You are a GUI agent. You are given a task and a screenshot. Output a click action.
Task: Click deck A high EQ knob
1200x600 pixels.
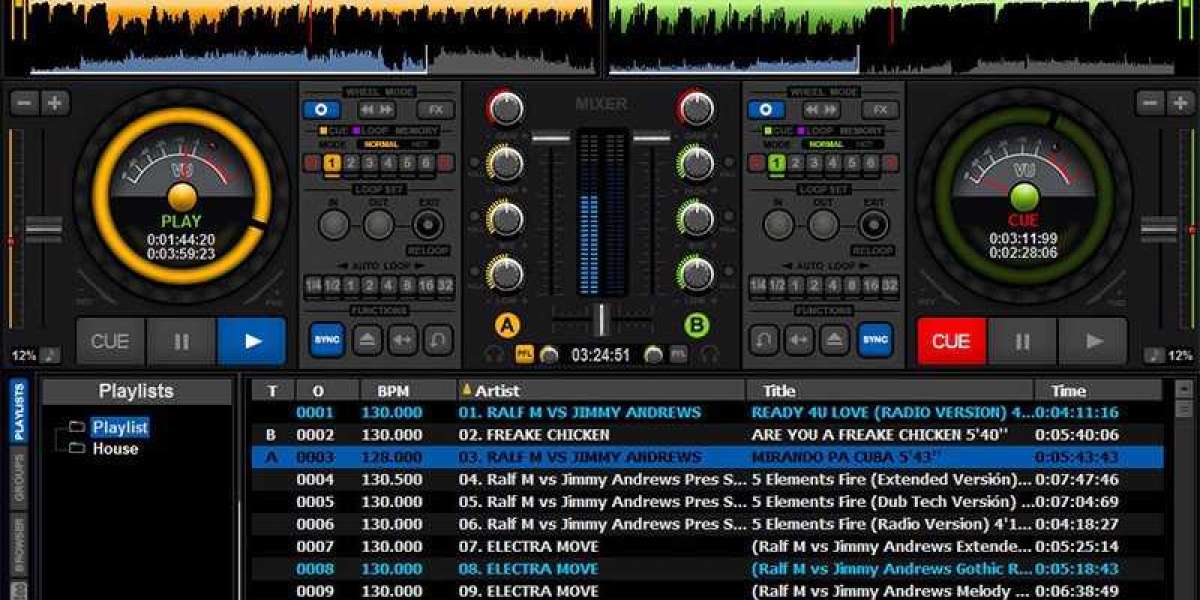(x=506, y=162)
